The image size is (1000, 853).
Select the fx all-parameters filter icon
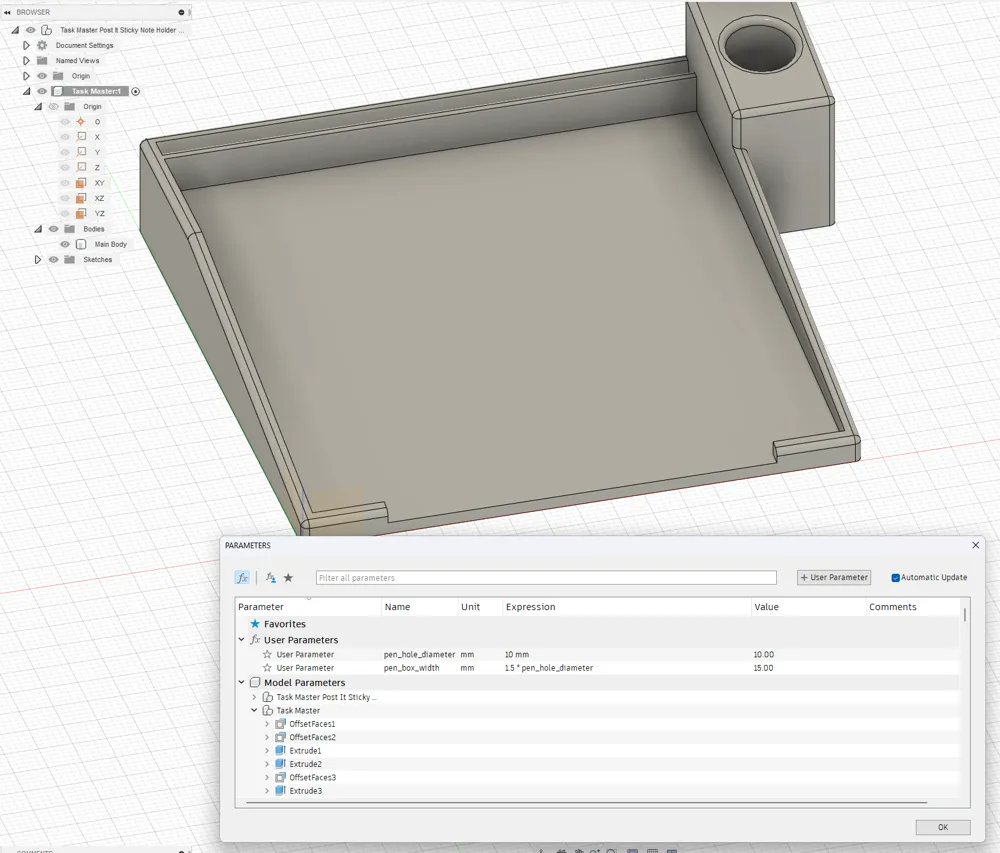242,577
